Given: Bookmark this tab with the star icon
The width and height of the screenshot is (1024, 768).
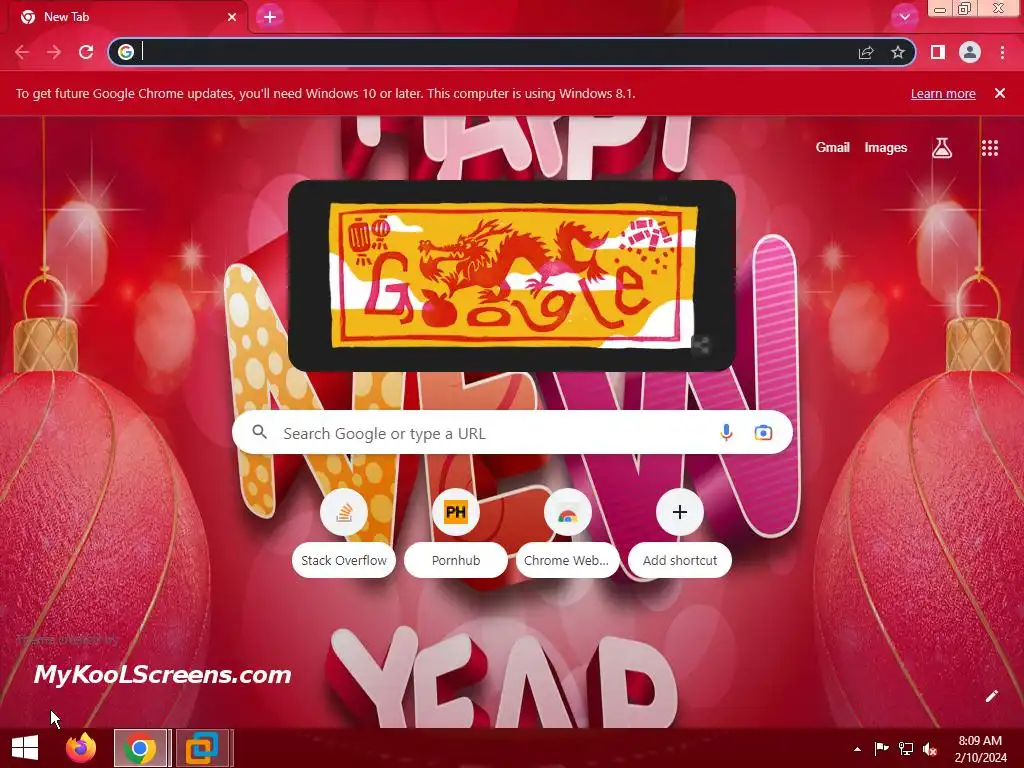Looking at the screenshot, I should 898,52.
